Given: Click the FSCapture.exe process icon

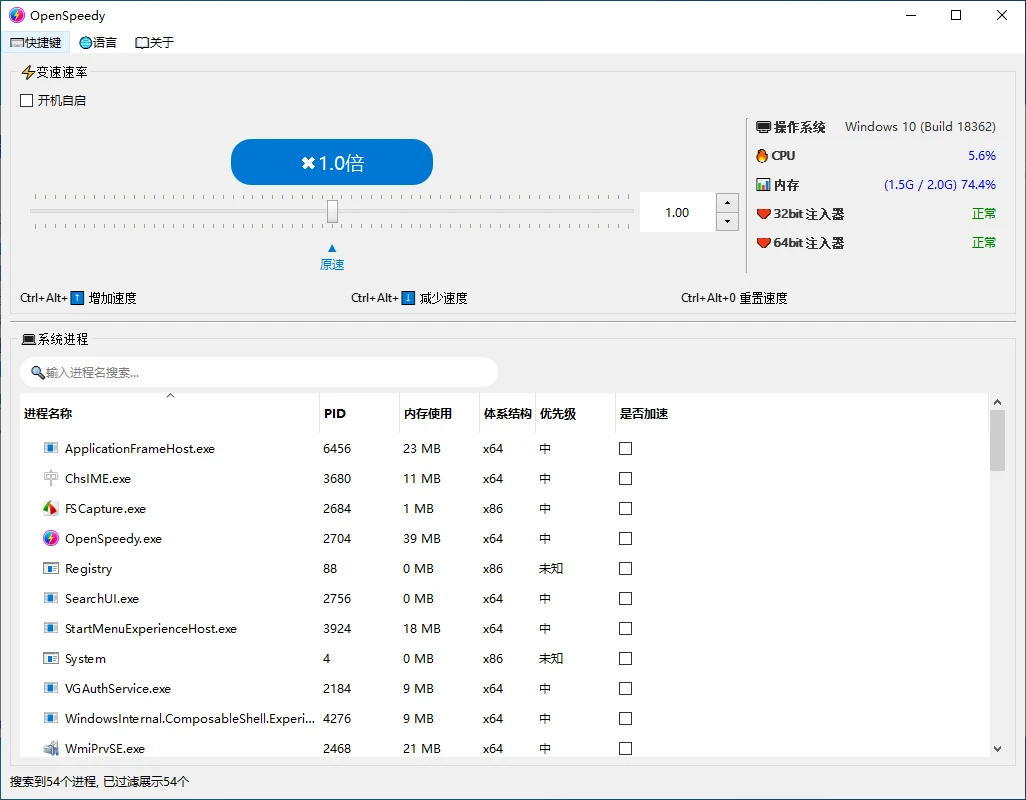Looking at the screenshot, I should click(51, 509).
